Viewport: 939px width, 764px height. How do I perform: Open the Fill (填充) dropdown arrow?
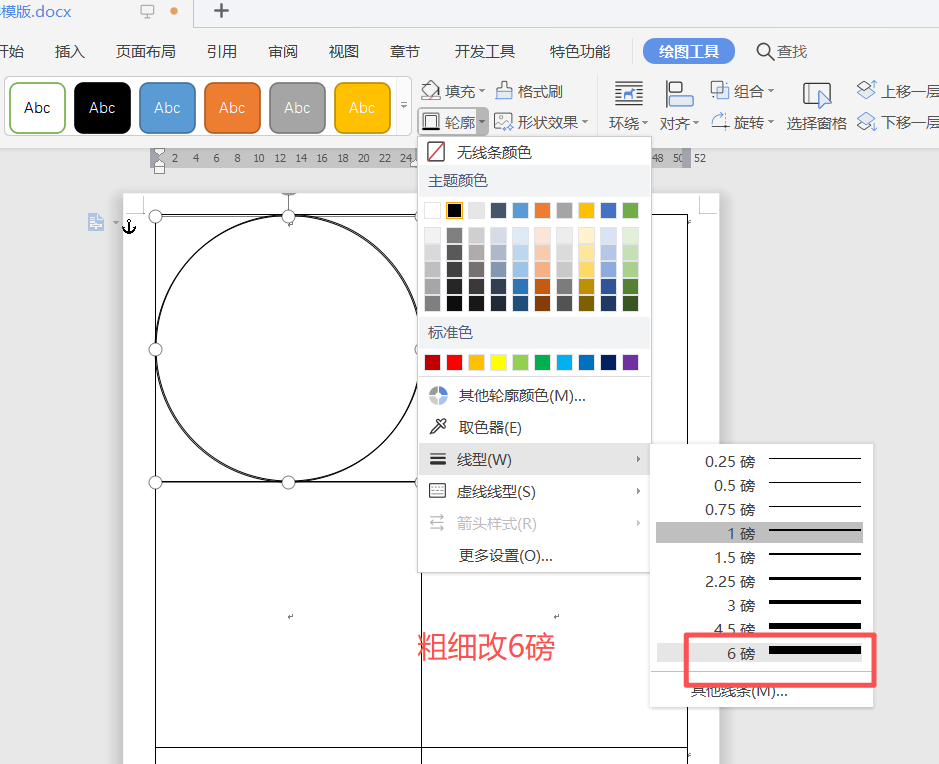(481, 92)
